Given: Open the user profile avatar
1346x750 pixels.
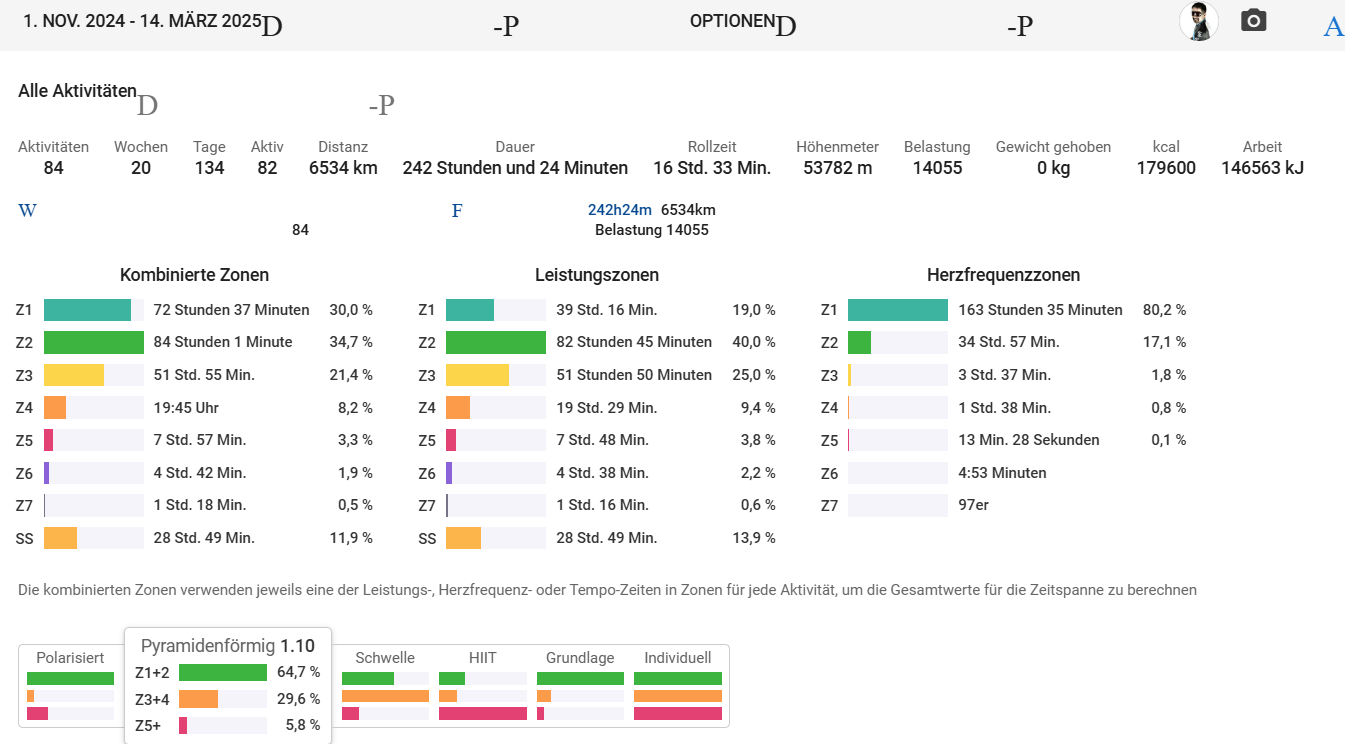Looking at the screenshot, I should click(1198, 21).
